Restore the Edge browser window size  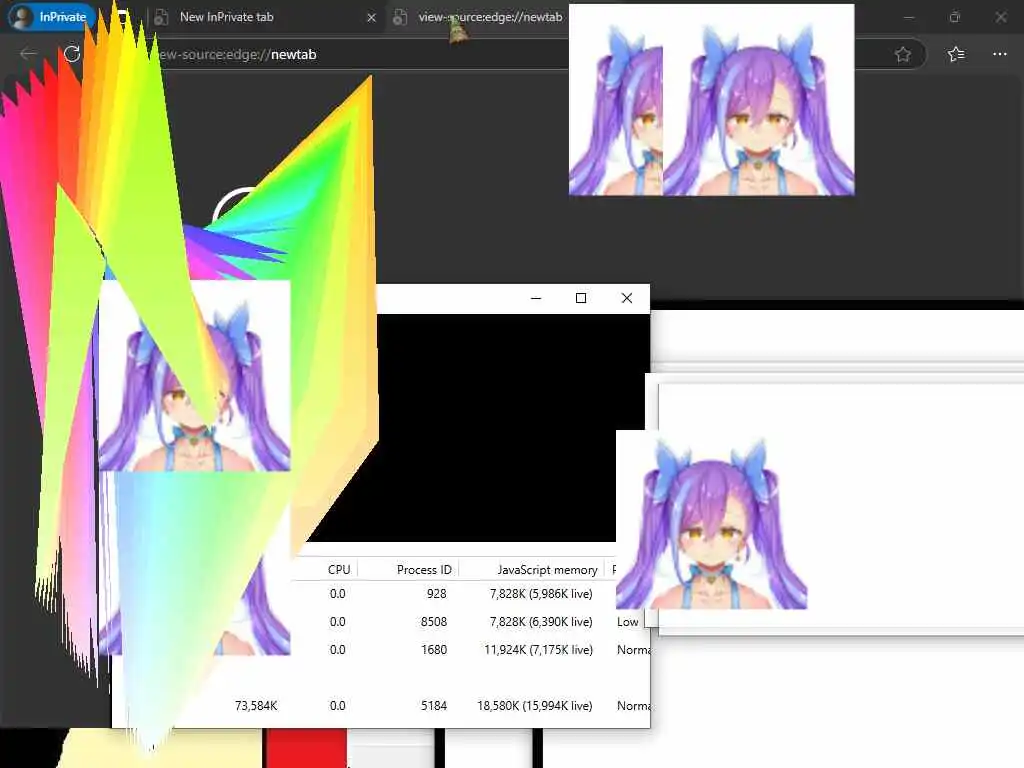coord(955,18)
